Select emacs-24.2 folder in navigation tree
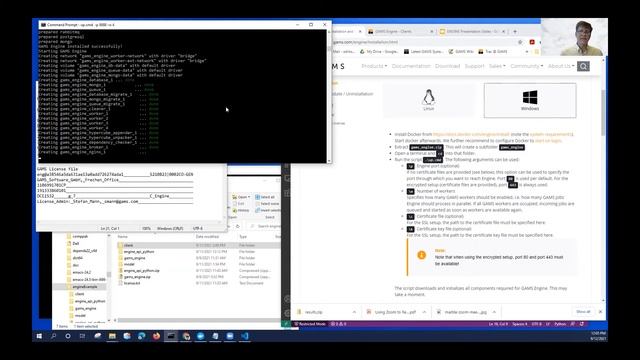Image resolution: width=640 pixels, height=360 pixels. pyautogui.click(x=81, y=272)
